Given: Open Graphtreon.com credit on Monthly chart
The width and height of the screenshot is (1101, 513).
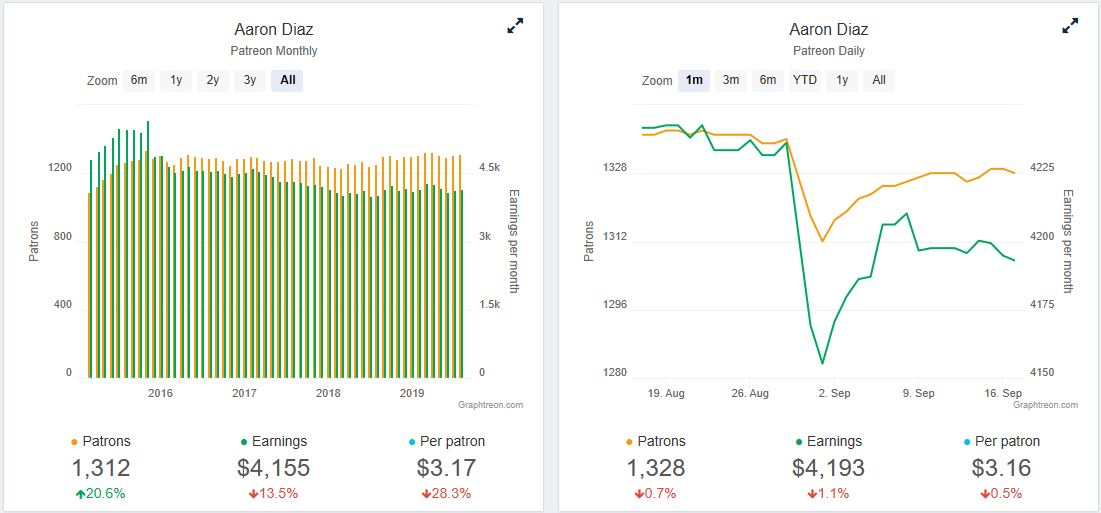Looking at the screenshot, I should 490,405.
